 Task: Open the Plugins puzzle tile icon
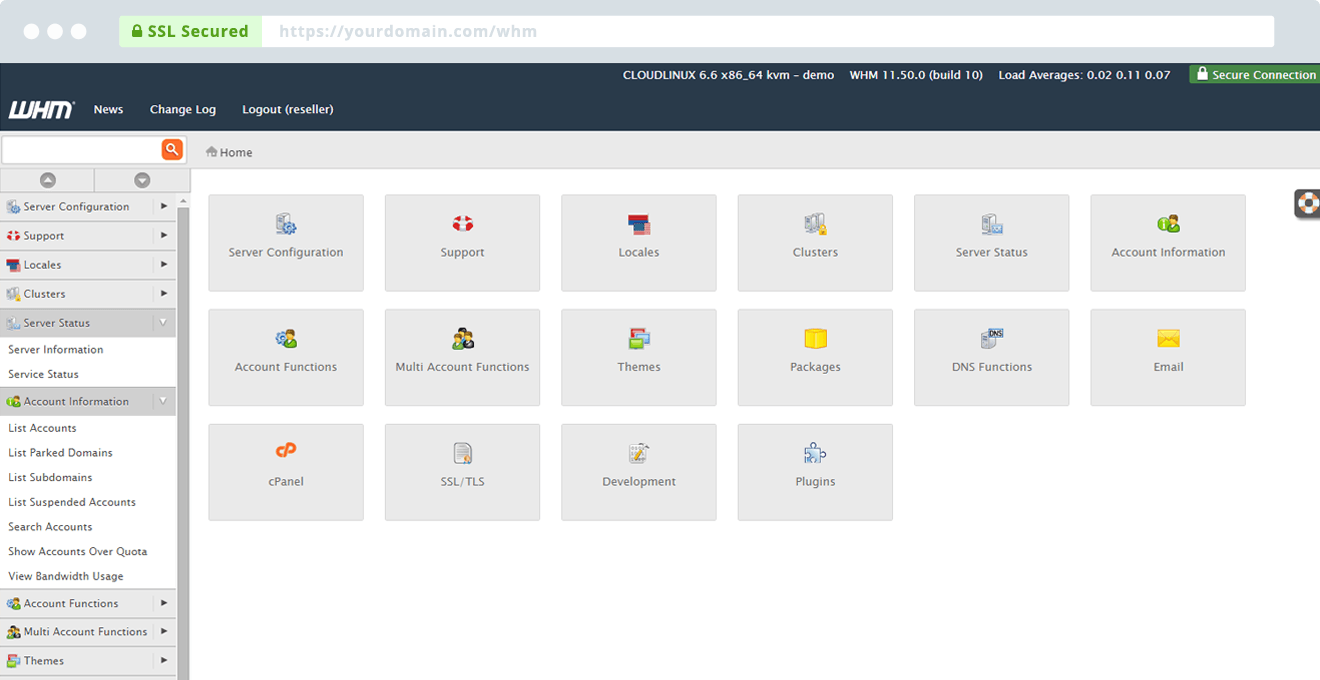pyautogui.click(x=815, y=453)
